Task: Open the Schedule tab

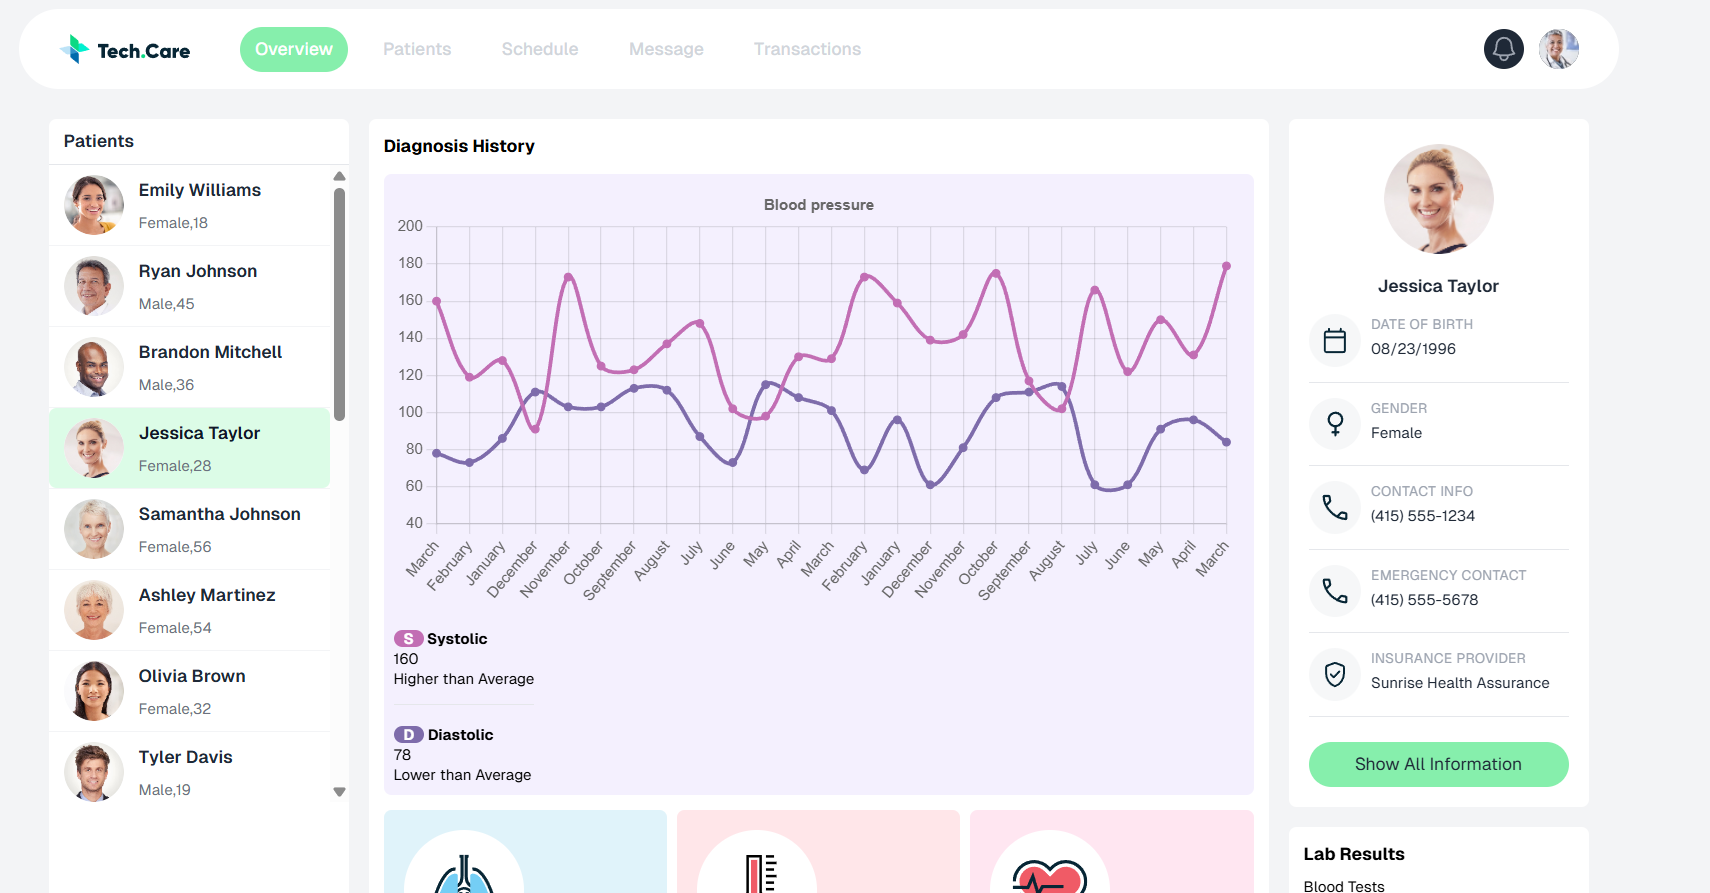Action: pos(540,49)
